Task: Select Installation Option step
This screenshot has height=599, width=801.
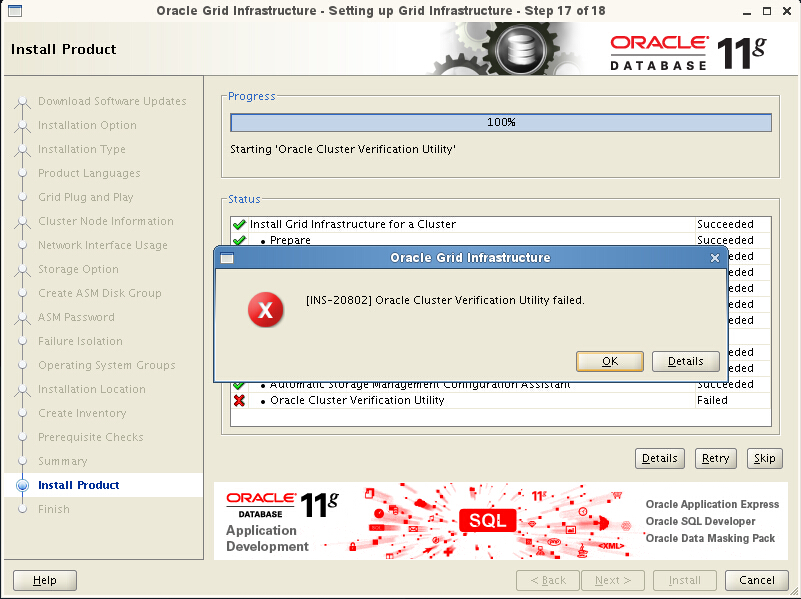Action: coord(87,125)
